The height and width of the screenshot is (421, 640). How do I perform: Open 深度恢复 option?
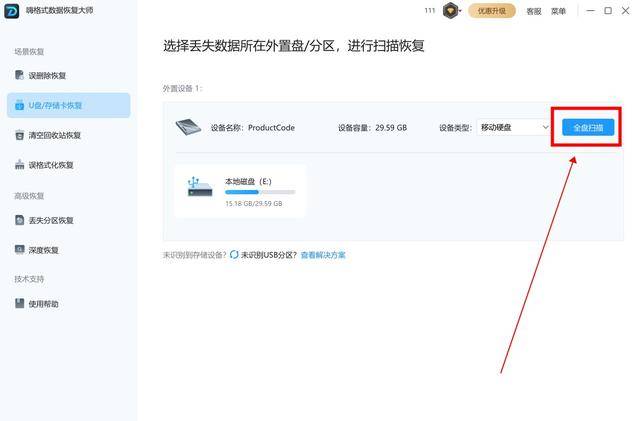(68, 250)
